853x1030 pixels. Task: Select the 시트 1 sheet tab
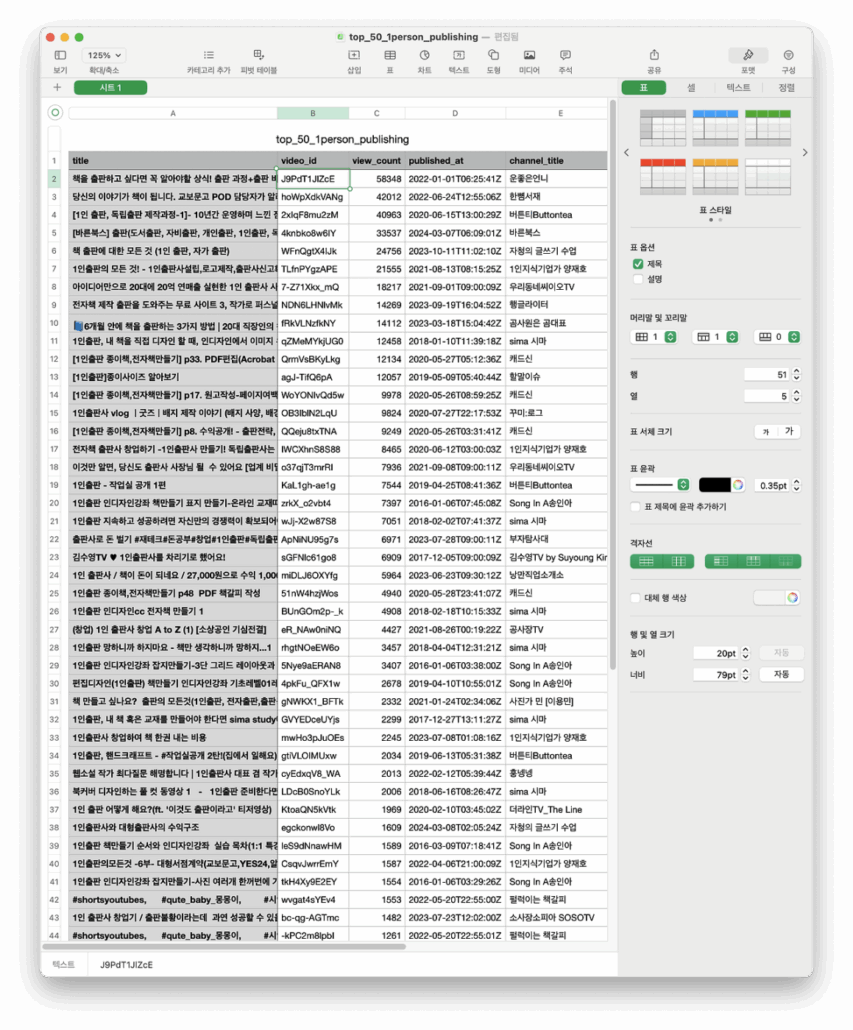click(x=110, y=88)
